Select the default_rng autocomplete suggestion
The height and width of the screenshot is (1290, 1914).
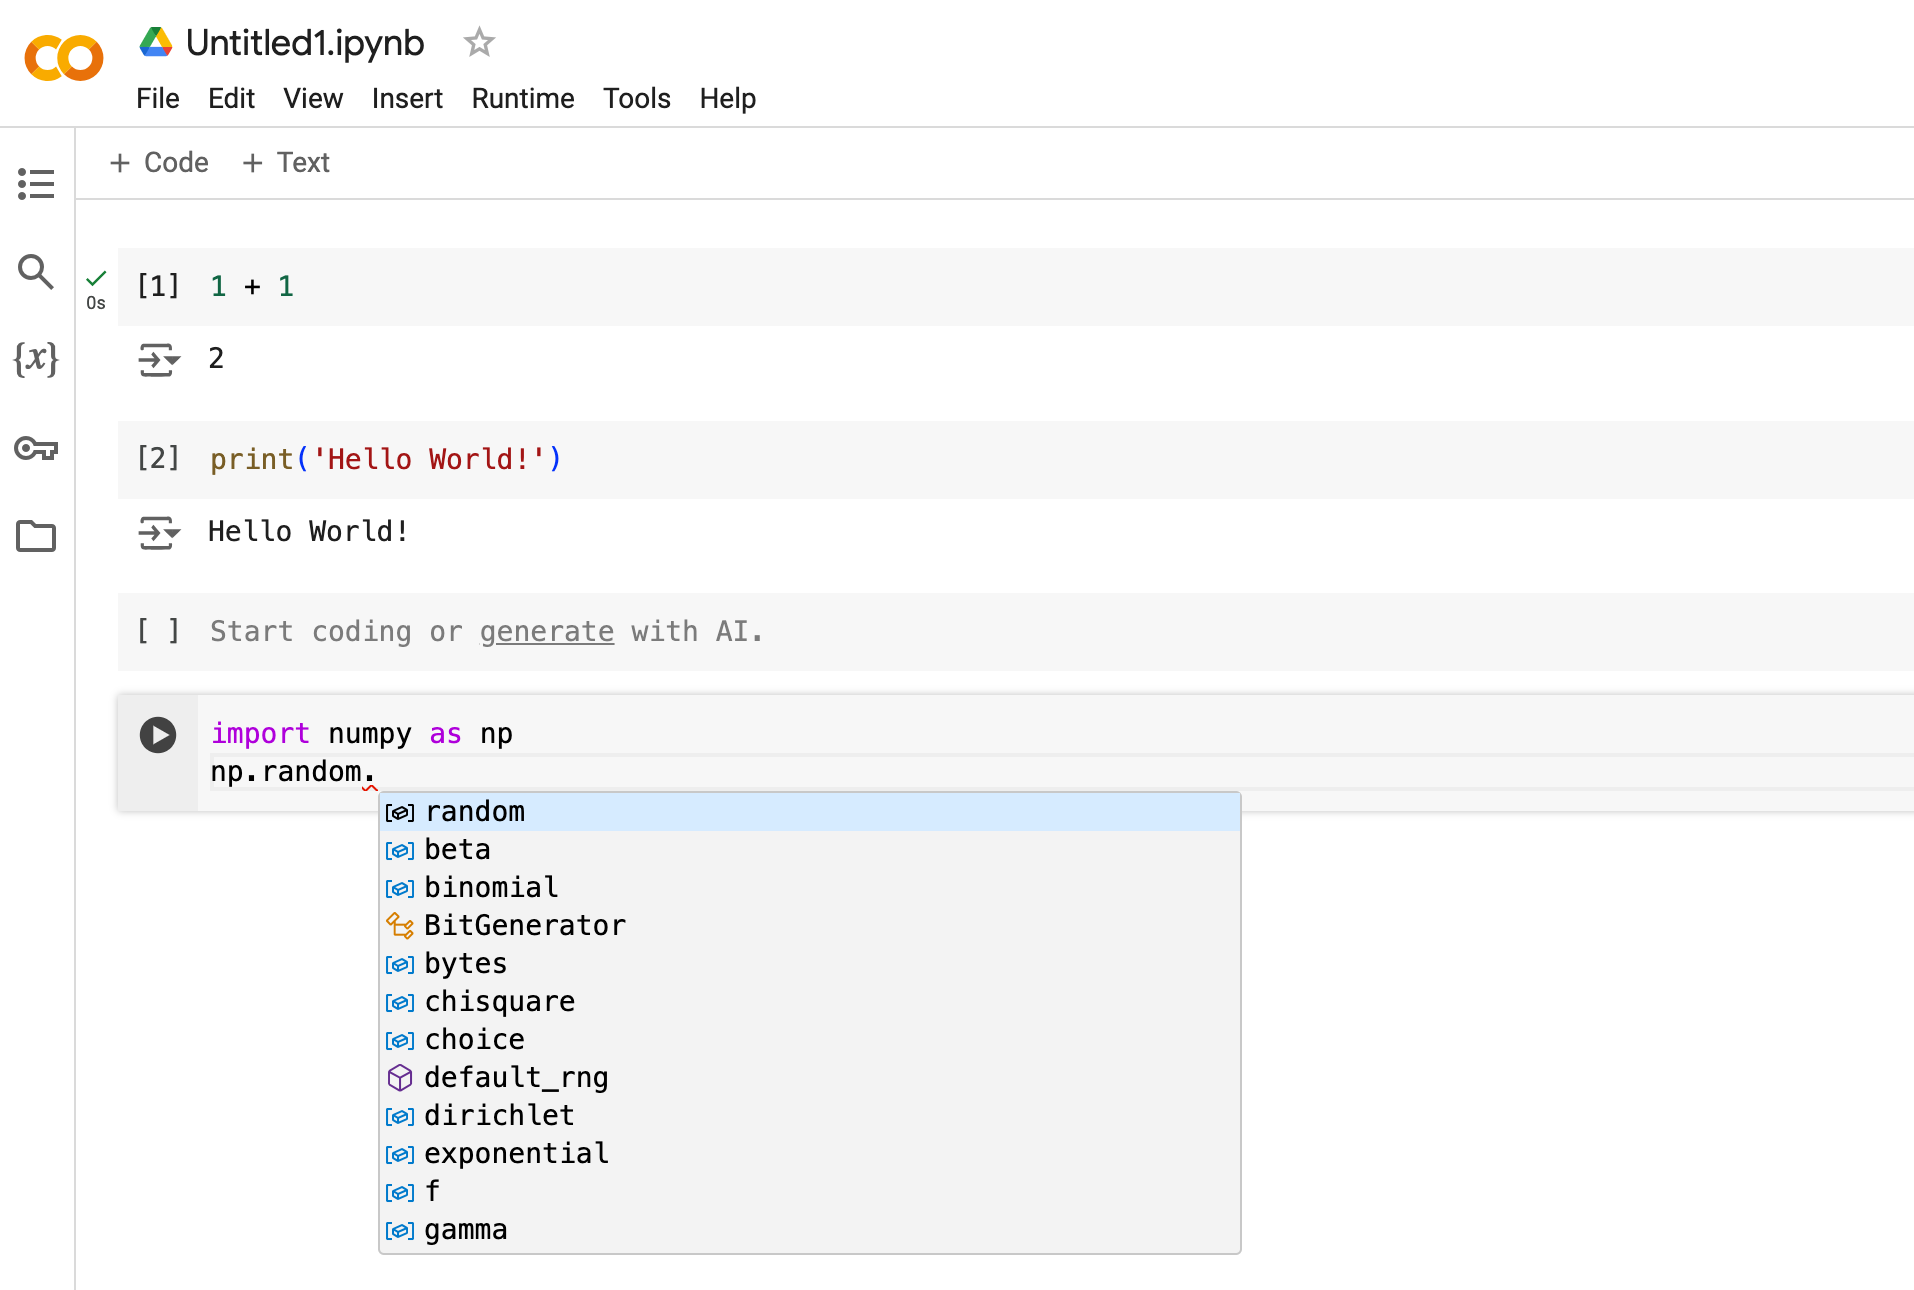point(810,1078)
